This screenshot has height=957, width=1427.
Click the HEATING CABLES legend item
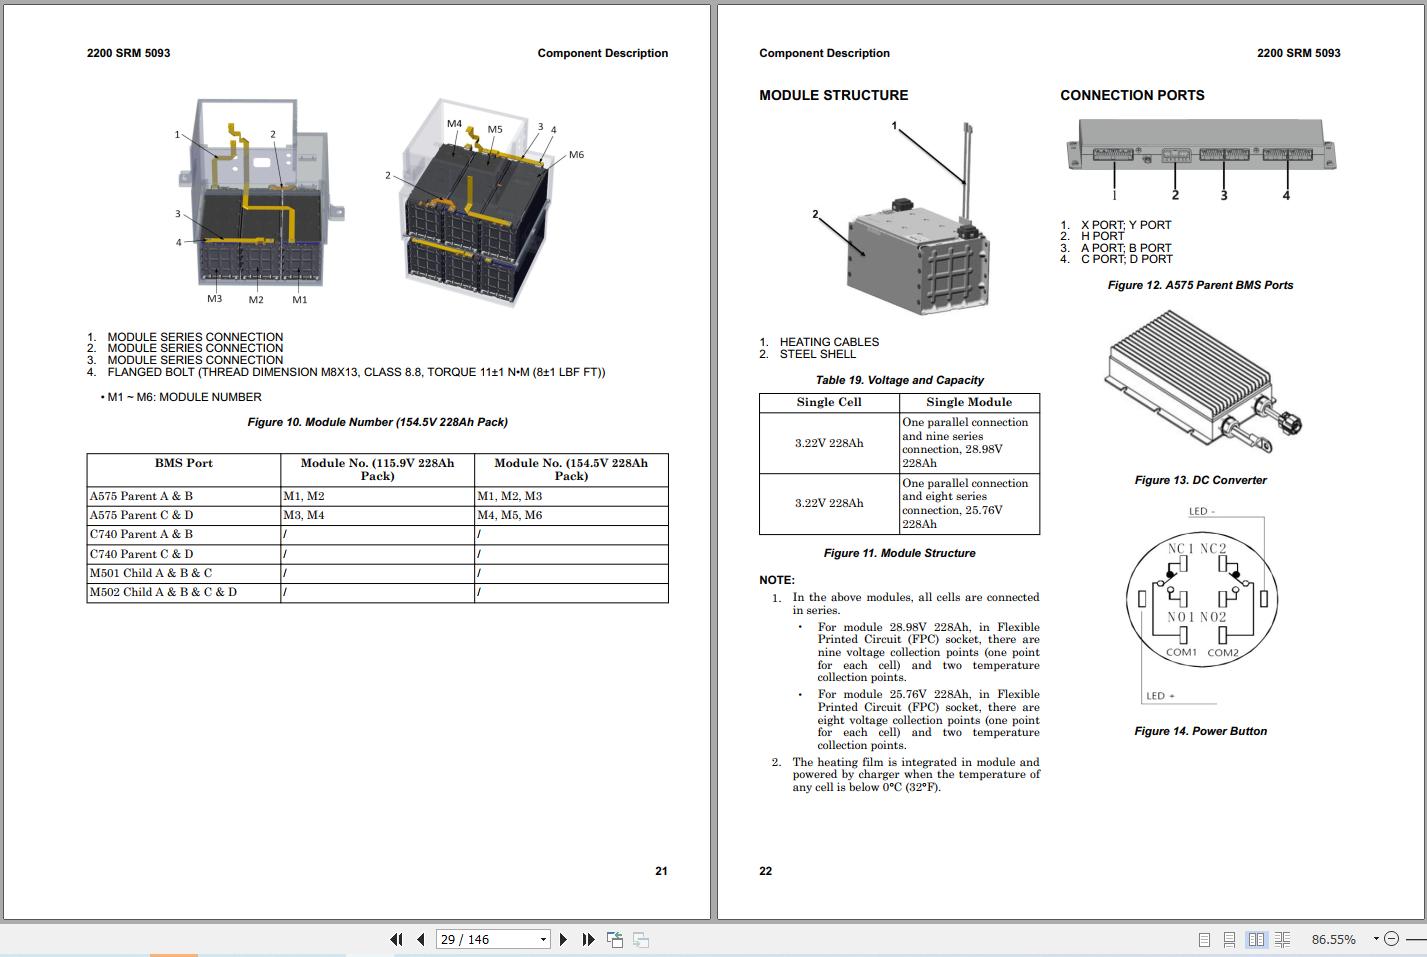[829, 342]
